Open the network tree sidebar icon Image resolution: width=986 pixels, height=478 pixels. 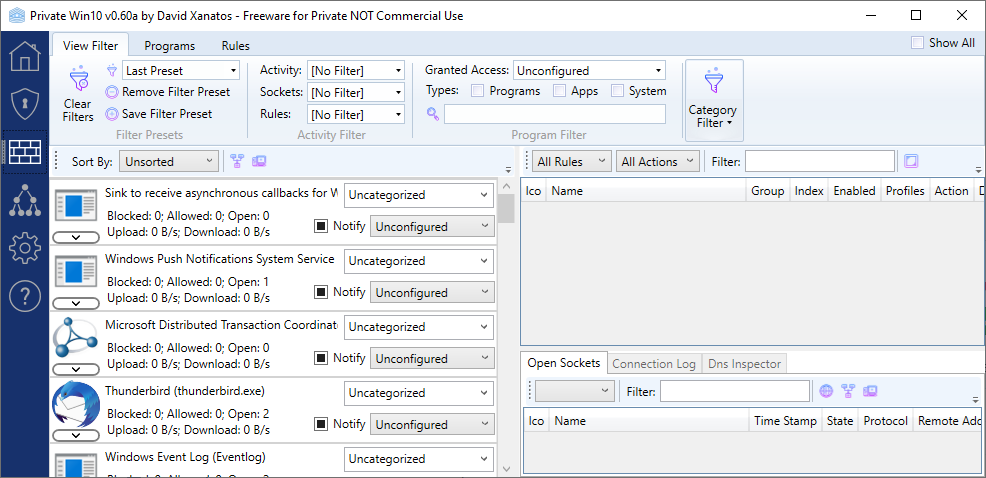pos(25,201)
